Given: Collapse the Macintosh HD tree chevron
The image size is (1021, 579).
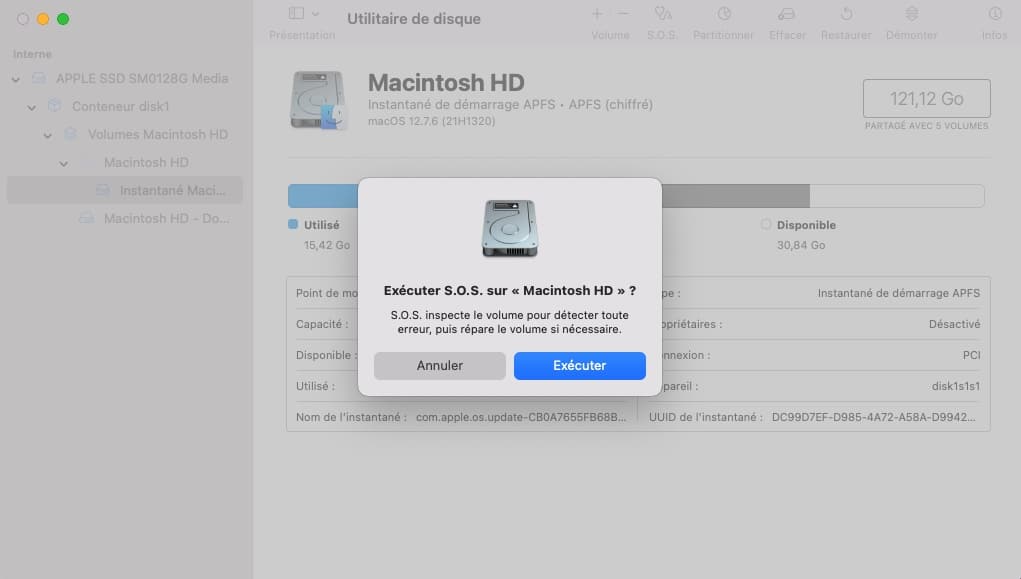Looking at the screenshot, I should 63,163.
